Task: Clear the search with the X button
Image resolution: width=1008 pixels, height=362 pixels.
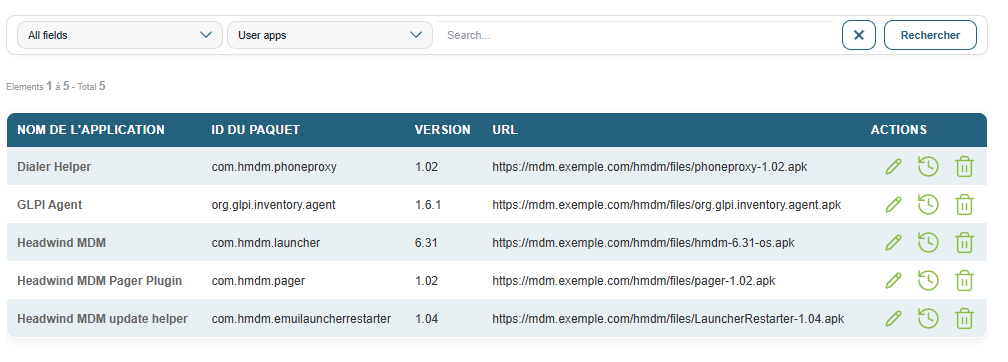Action: tap(859, 35)
